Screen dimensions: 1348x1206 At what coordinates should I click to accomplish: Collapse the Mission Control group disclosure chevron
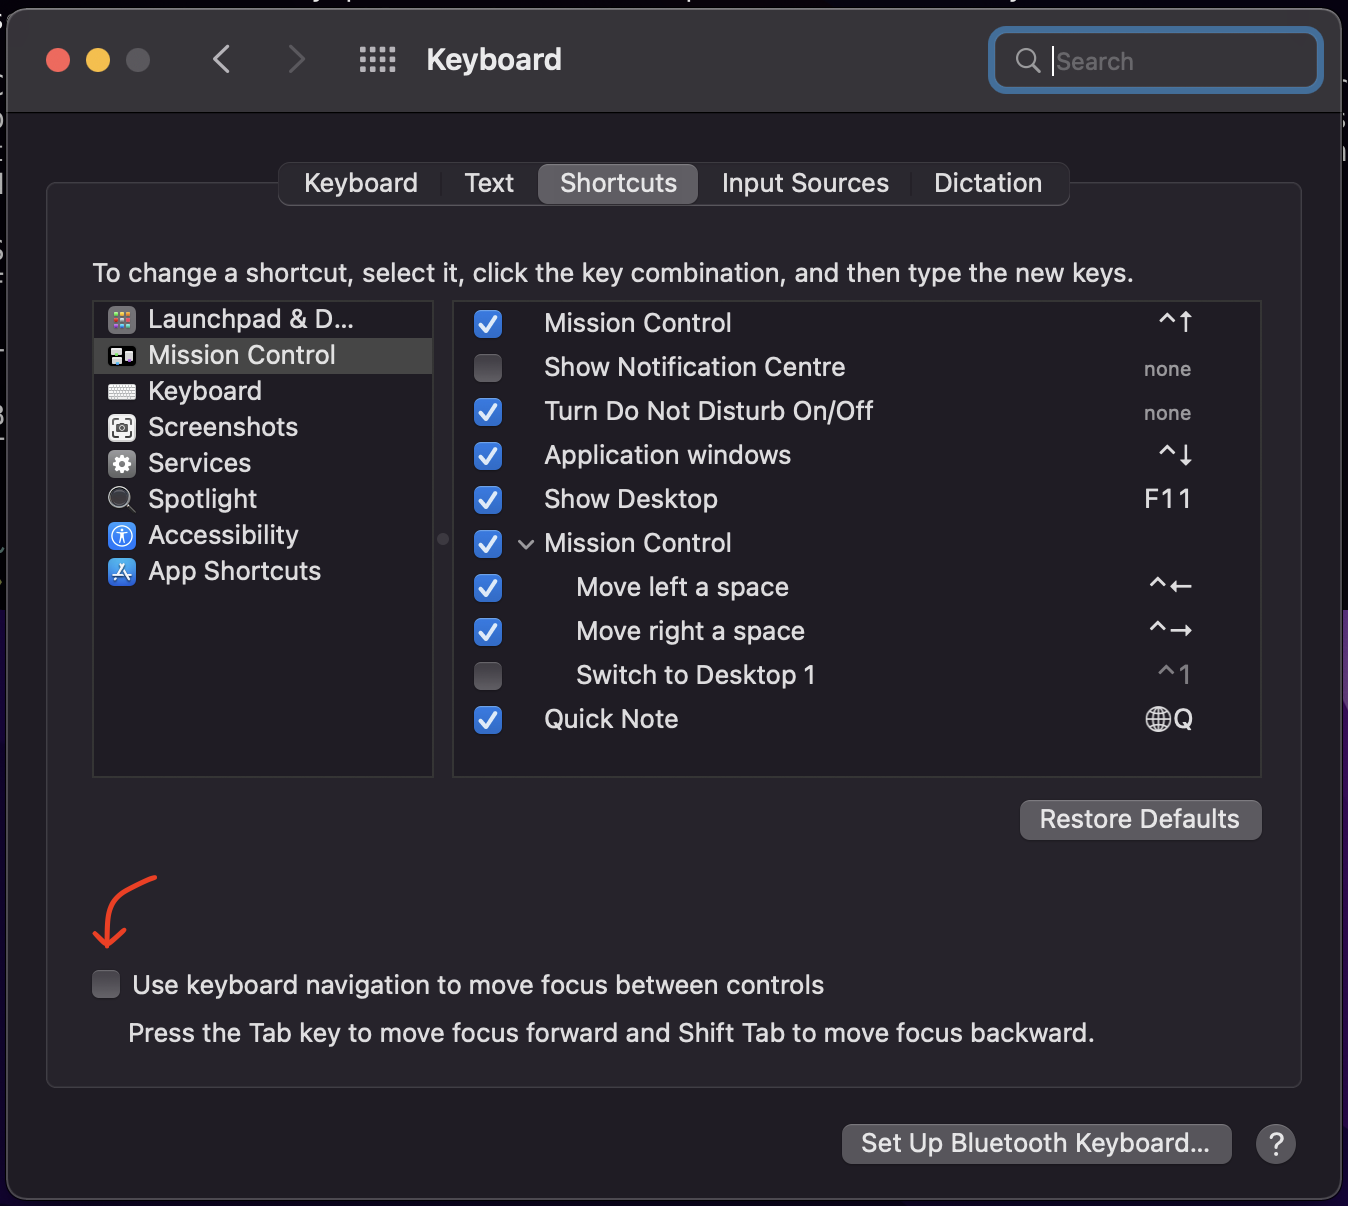526,545
